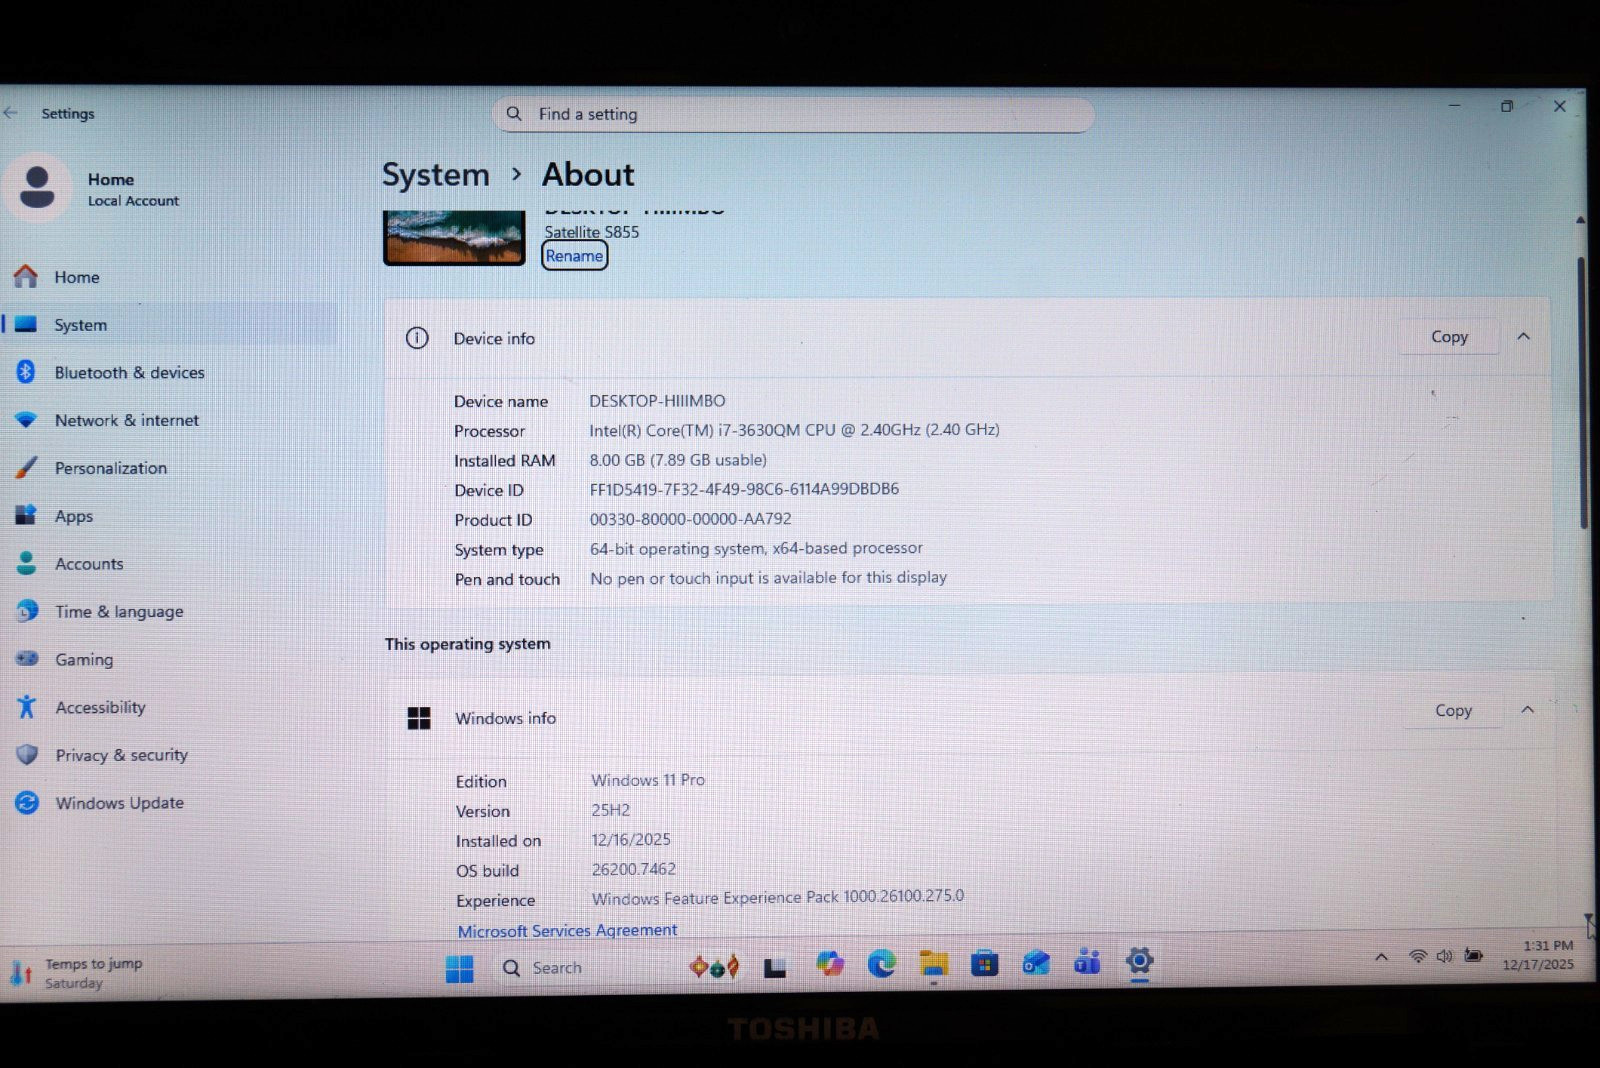Click the Settings gear taskbar icon
The width and height of the screenshot is (1600, 1068).
pos(1139,961)
